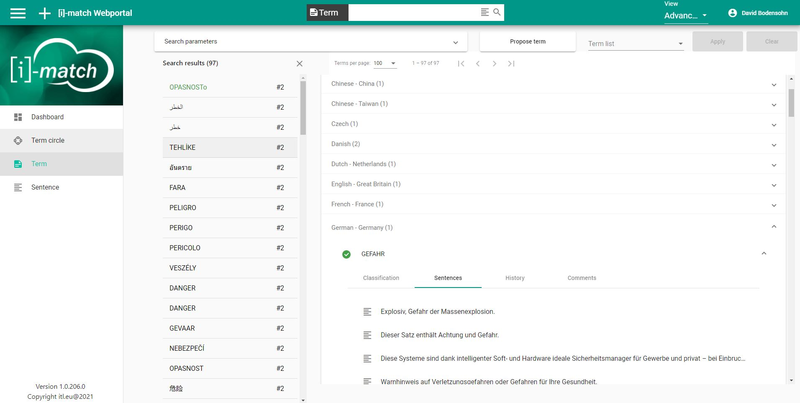
Task: Switch to the Classification tab
Action: point(381,278)
